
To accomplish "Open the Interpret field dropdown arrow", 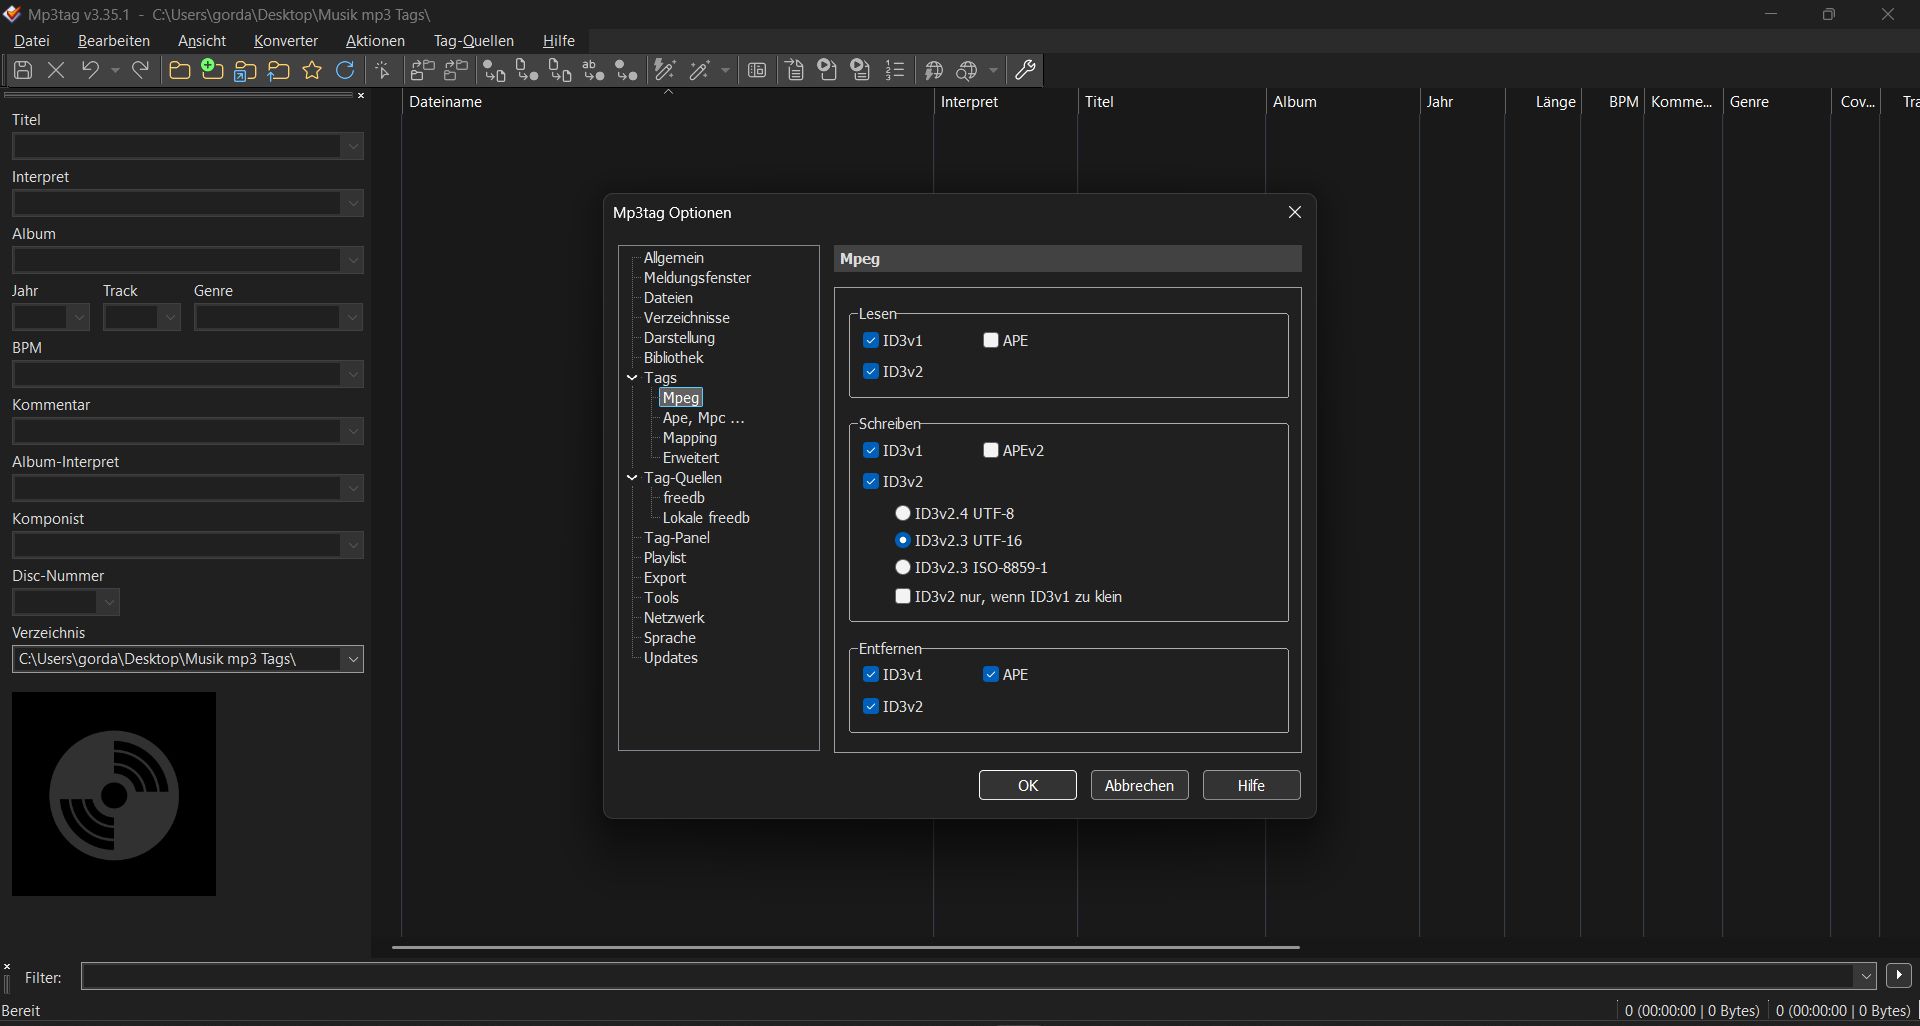I will [352, 204].
